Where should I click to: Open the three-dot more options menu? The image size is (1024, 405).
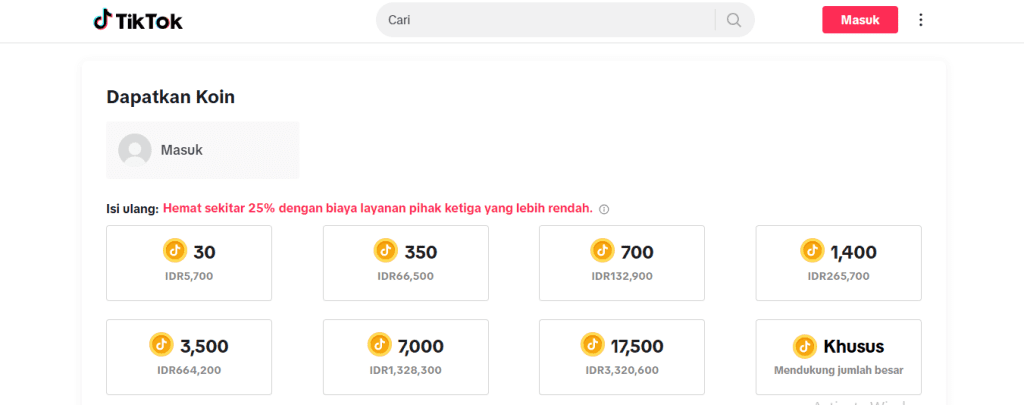point(921,20)
